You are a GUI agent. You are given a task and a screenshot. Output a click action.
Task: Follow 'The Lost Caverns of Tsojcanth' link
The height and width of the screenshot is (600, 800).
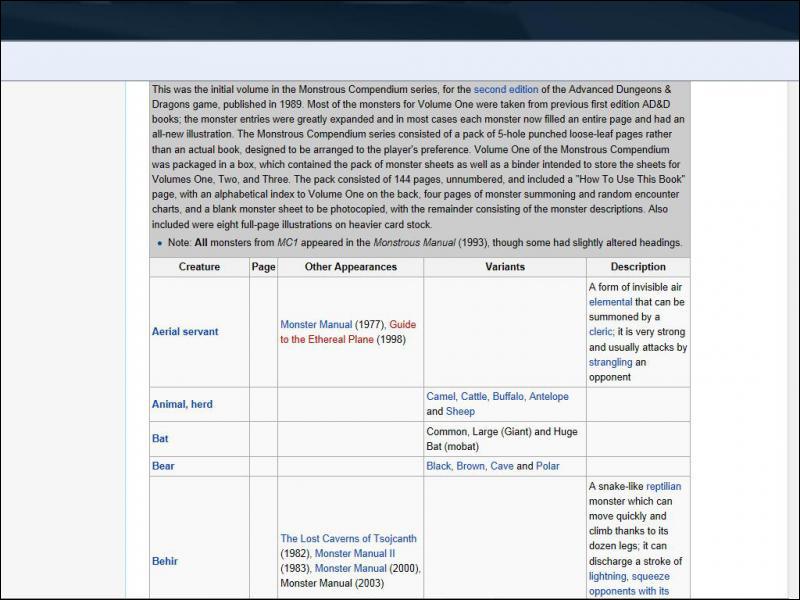pos(348,538)
